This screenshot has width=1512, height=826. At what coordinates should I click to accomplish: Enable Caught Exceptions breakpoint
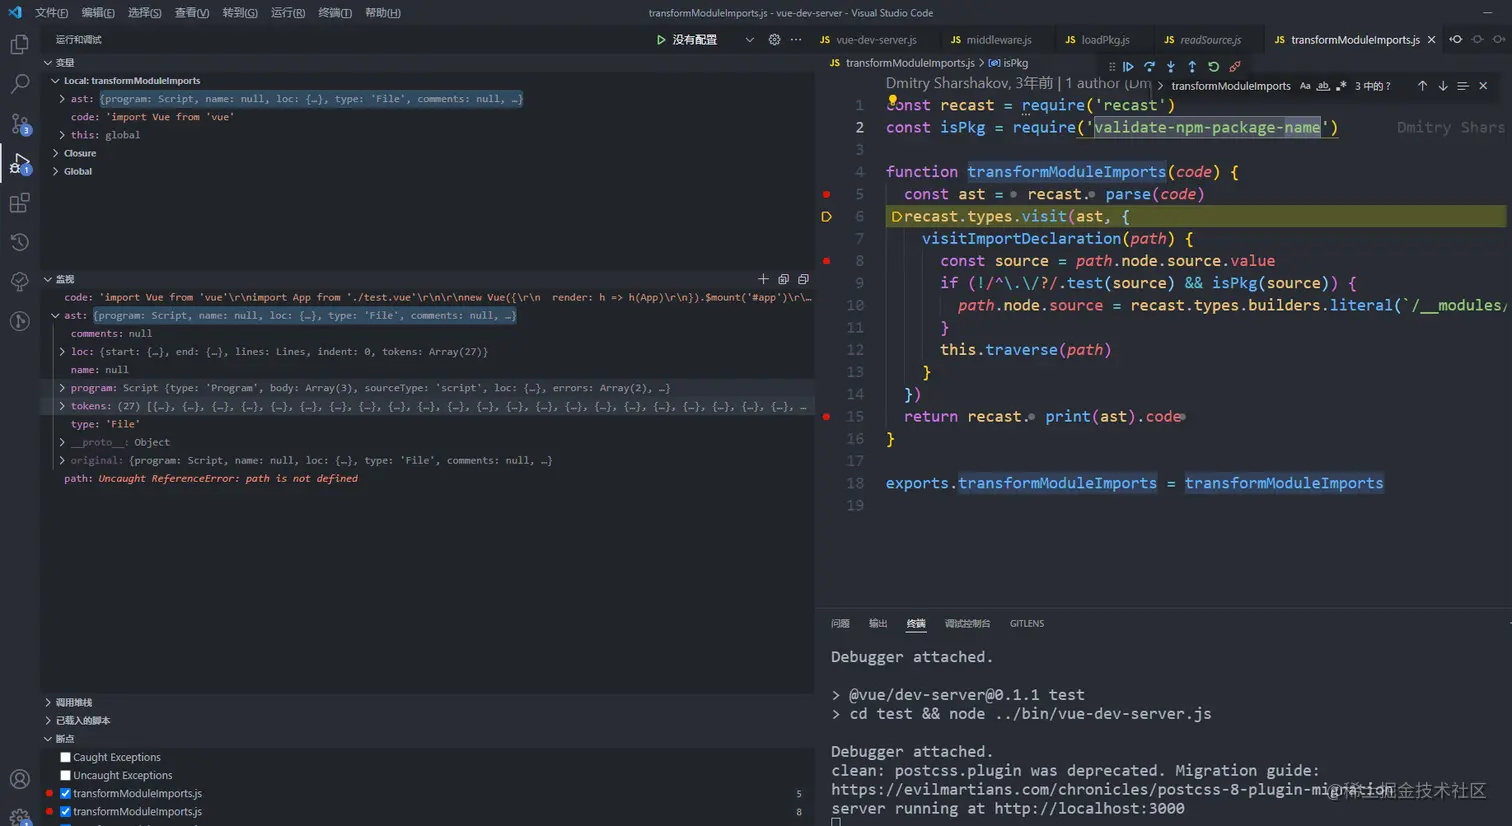66,757
